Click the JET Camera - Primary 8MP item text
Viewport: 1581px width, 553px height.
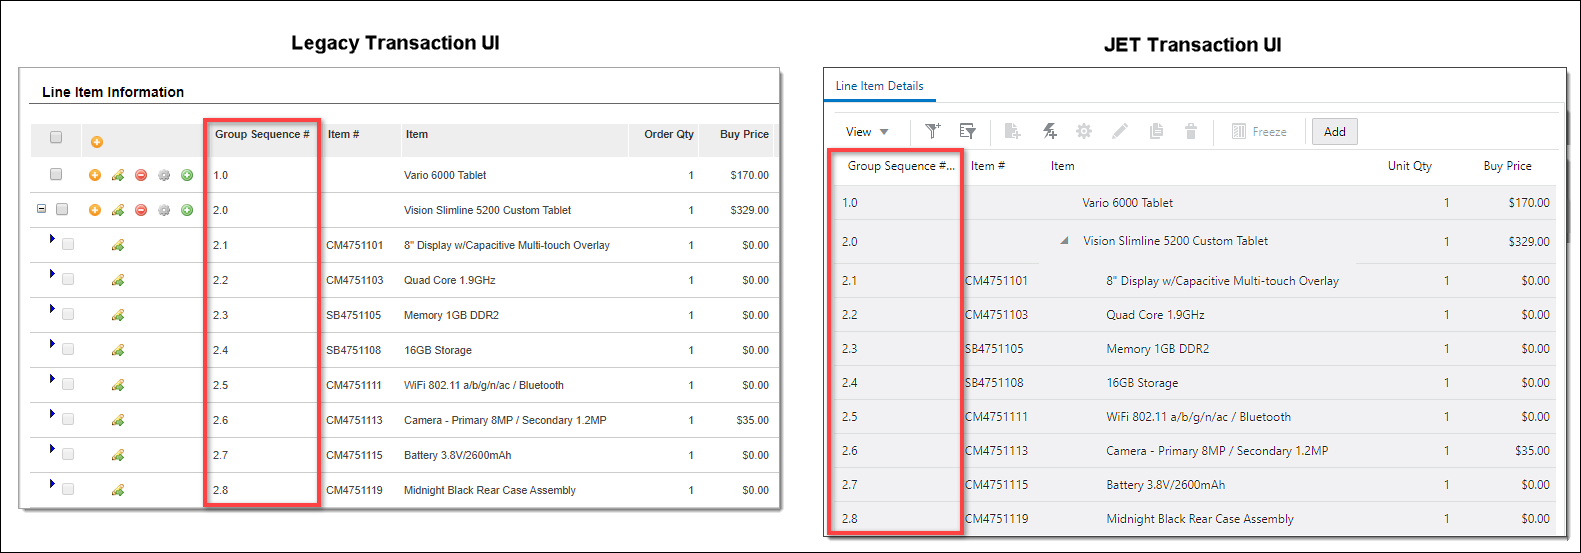coord(1217,451)
